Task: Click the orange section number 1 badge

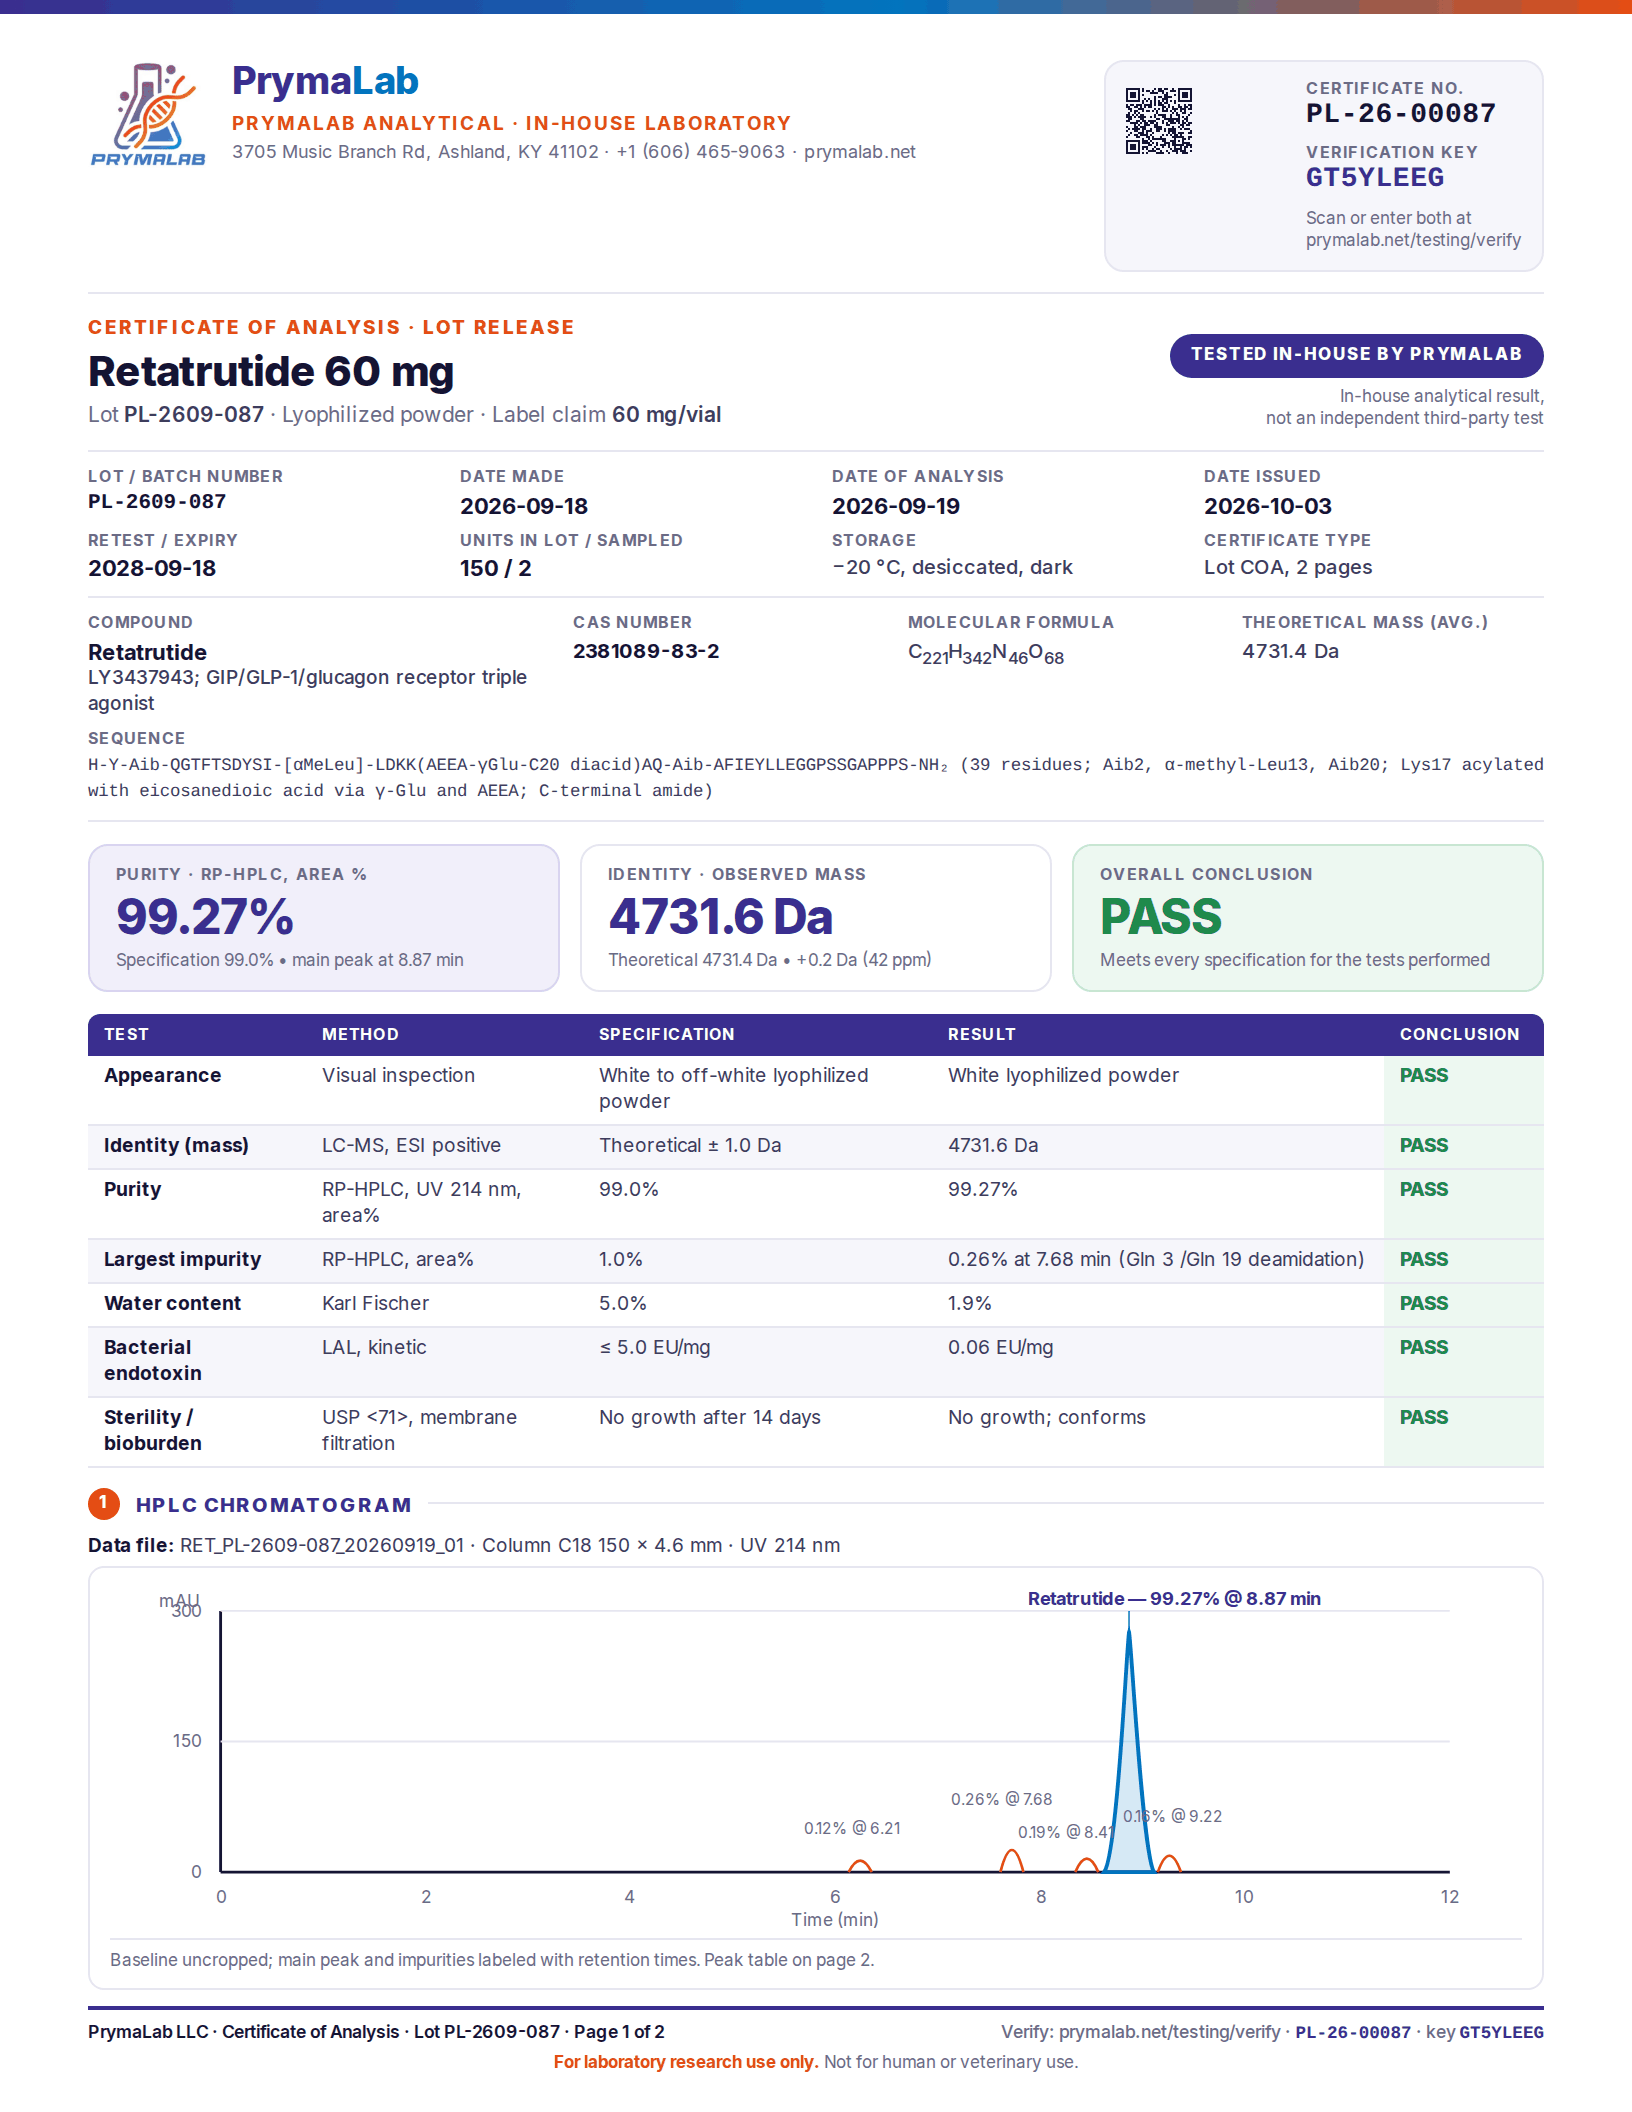Action: (104, 1503)
